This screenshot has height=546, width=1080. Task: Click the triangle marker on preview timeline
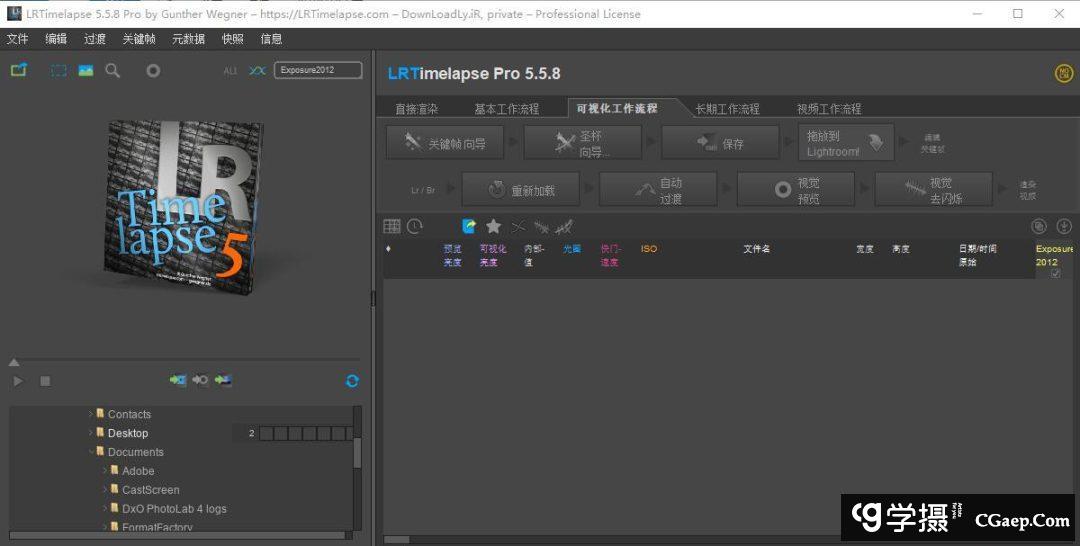[14, 362]
